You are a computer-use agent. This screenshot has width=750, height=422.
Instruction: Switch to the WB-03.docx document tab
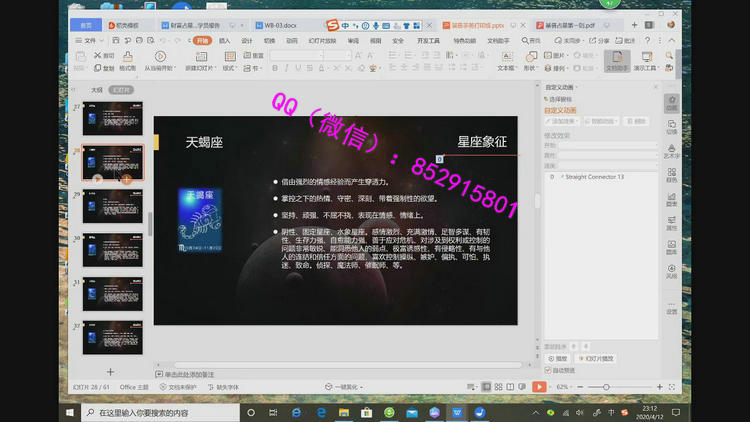point(276,24)
